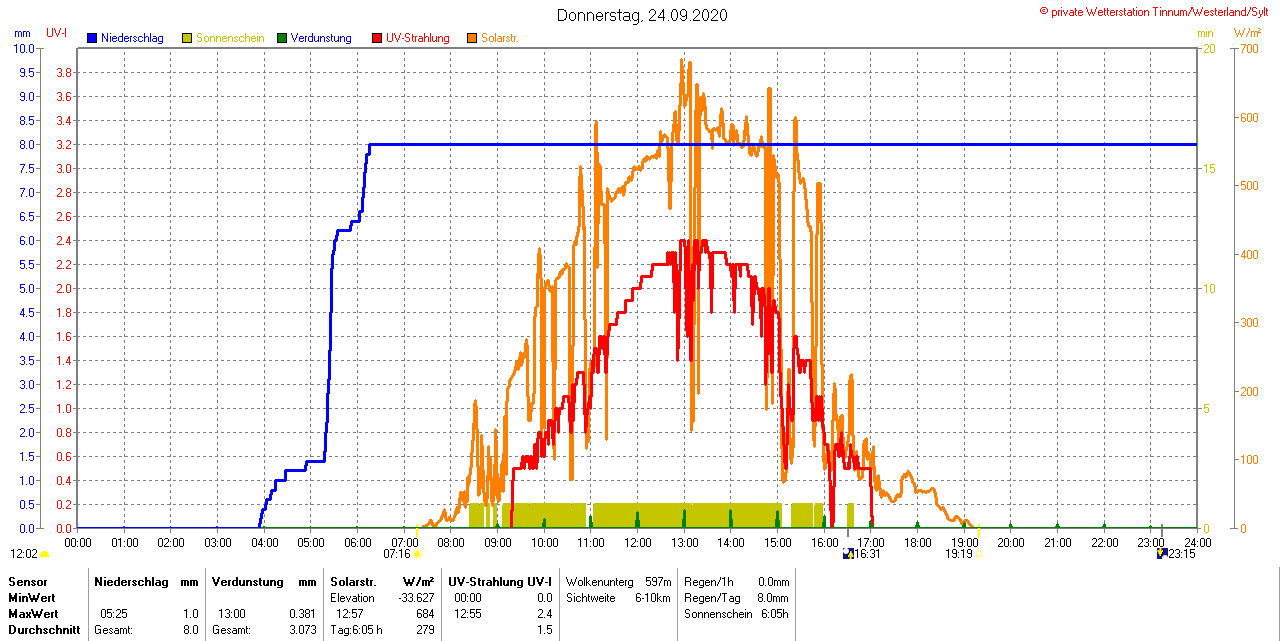The image size is (1280, 641).
Task: Click the Sichtweite value 6-10km
Action: [654, 597]
